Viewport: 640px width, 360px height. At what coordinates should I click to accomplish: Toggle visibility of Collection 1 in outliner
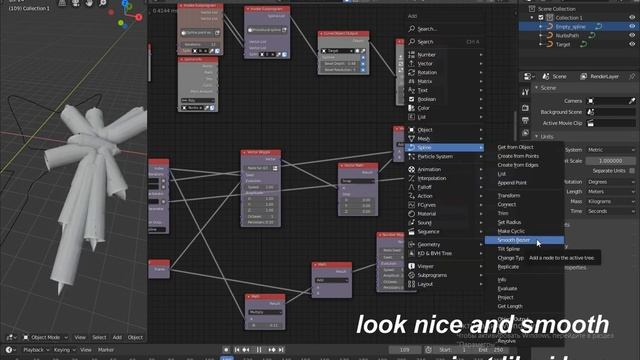coord(632,18)
